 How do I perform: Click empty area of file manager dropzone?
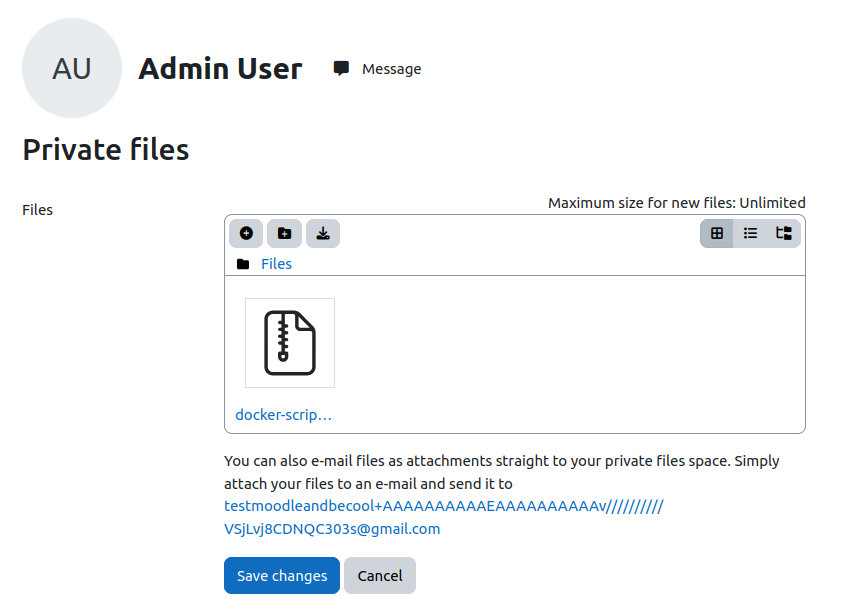click(x=568, y=354)
